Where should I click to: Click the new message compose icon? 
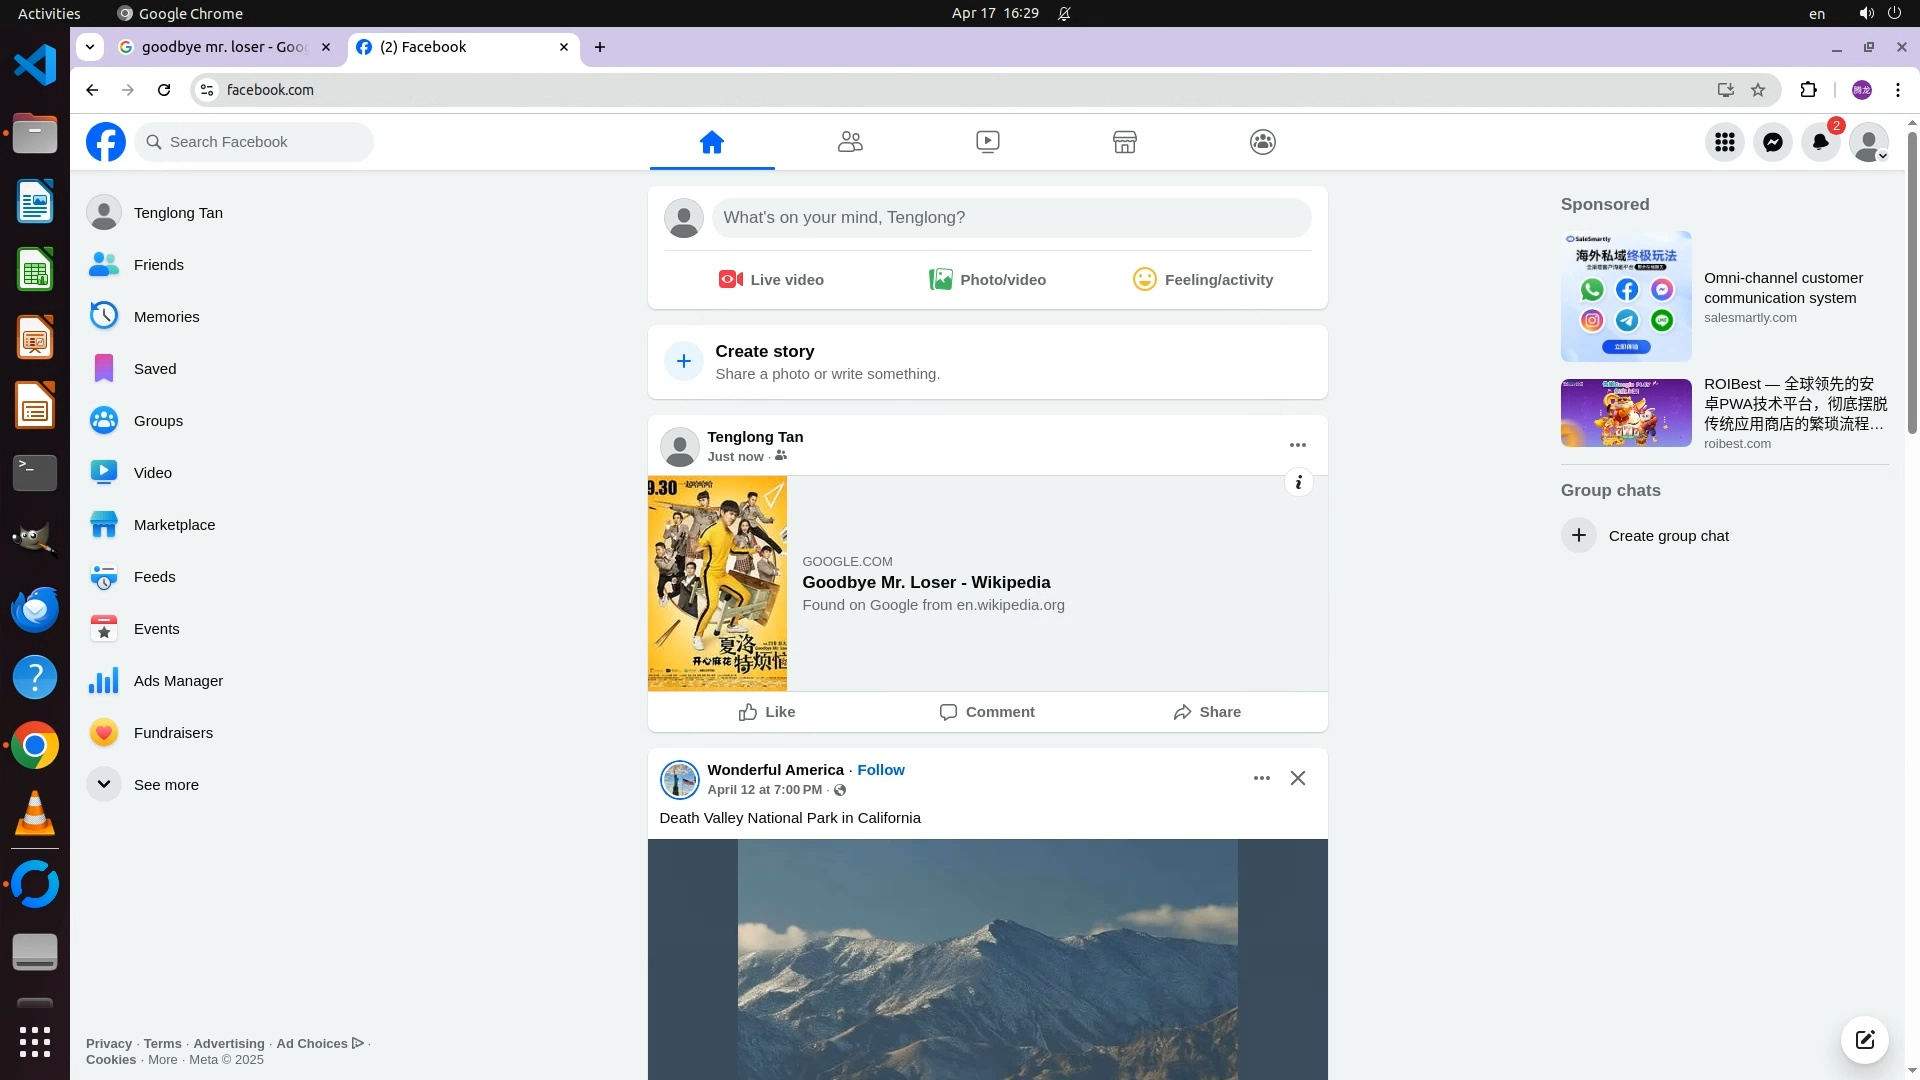[x=1864, y=1039]
